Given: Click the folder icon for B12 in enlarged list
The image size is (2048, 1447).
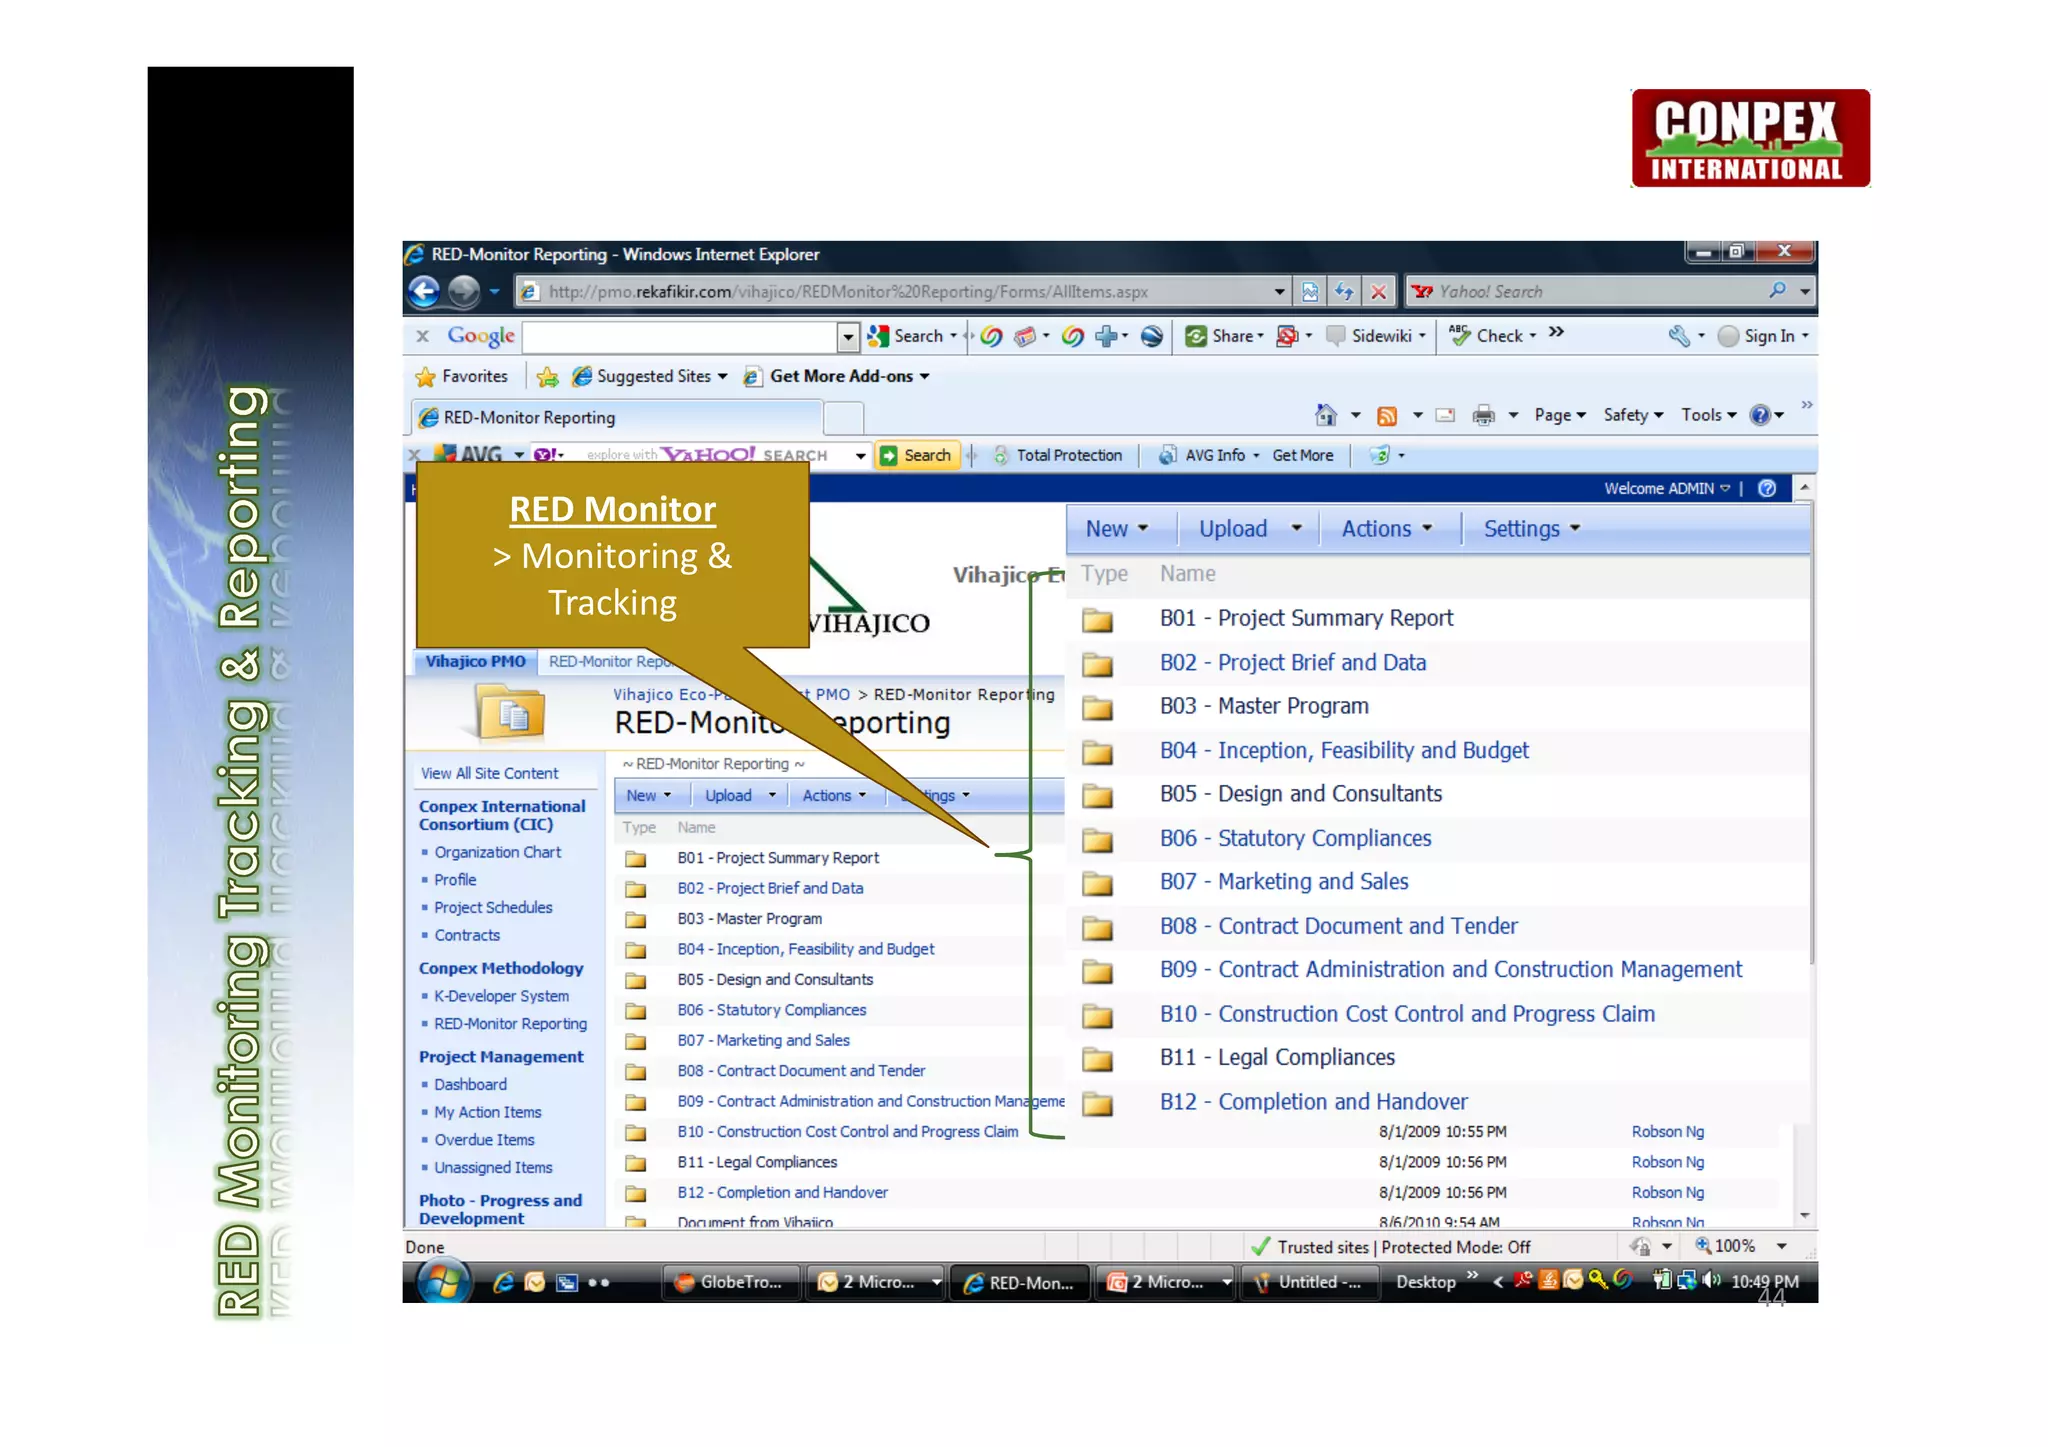Looking at the screenshot, I should pos(1097,1104).
